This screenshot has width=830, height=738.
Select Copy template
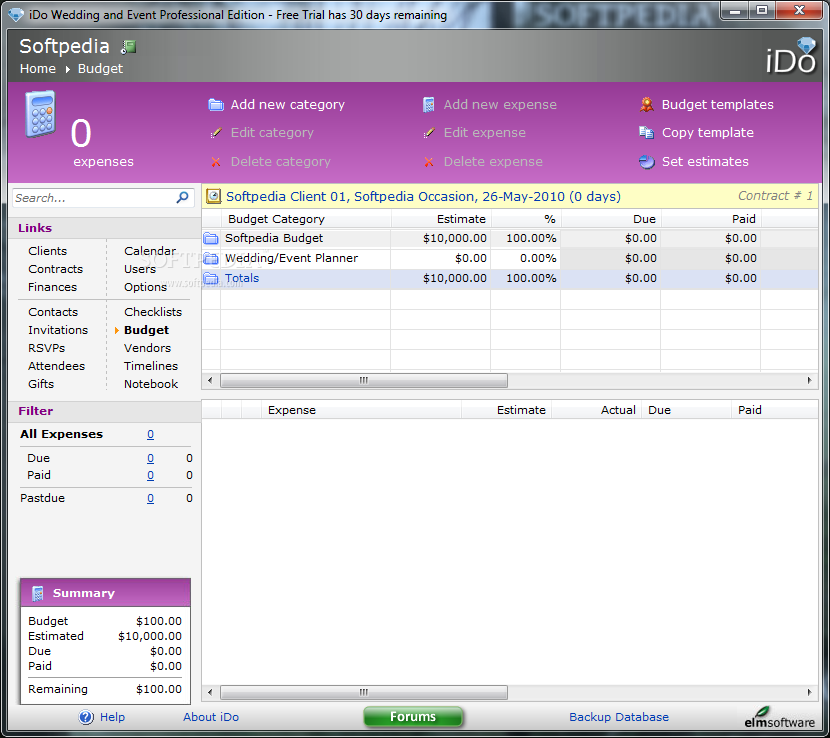pos(708,133)
